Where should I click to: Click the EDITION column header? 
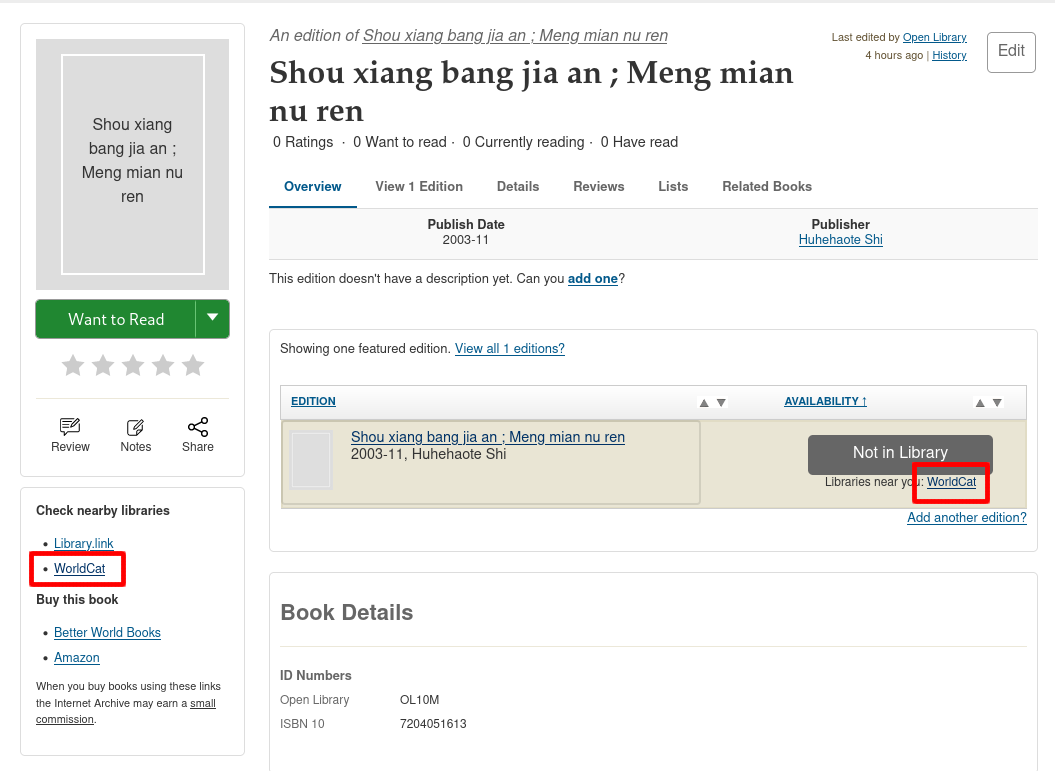coord(313,401)
